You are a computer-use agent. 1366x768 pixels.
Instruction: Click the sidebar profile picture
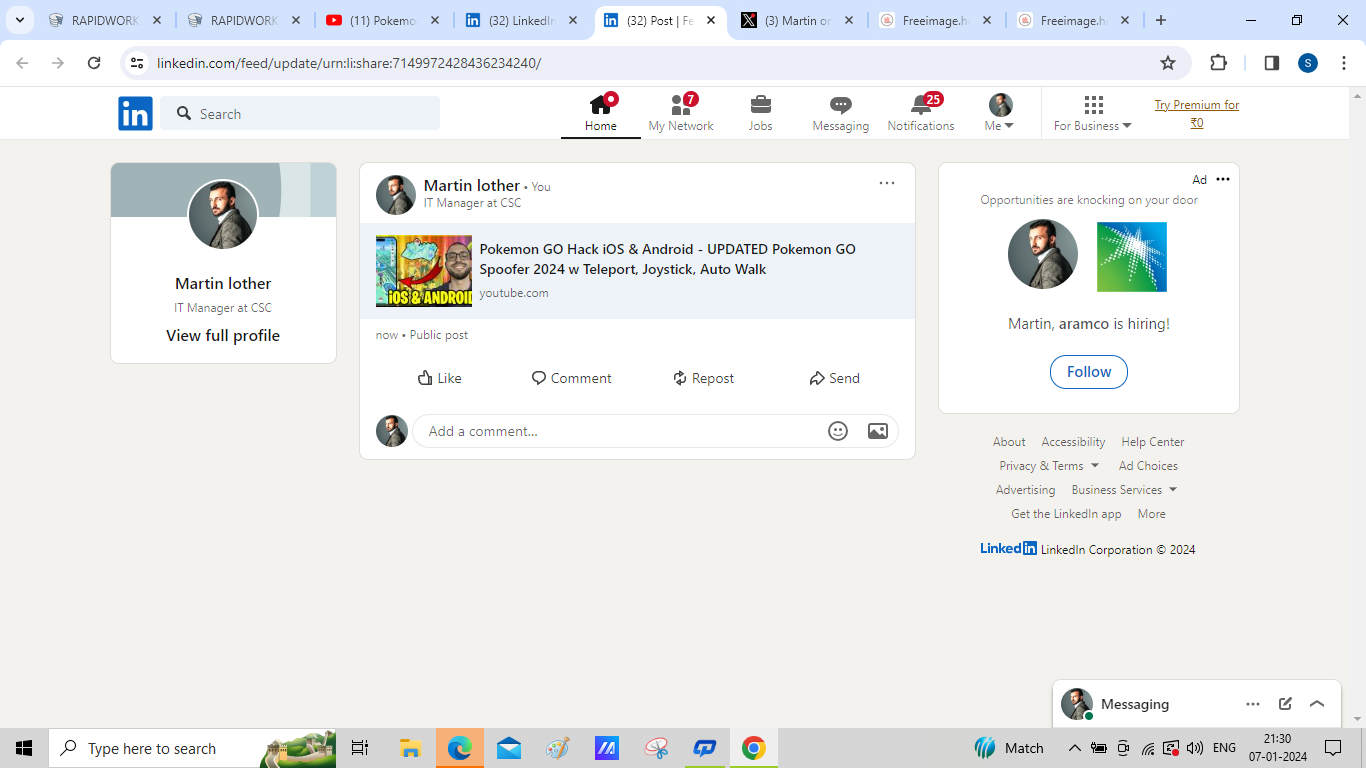click(x=223, y=215)
